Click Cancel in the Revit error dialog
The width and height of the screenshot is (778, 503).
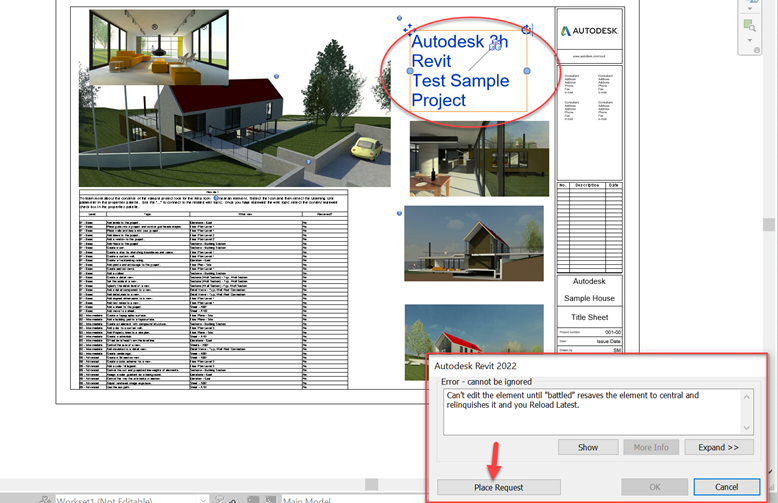click(x=726, y=487)
